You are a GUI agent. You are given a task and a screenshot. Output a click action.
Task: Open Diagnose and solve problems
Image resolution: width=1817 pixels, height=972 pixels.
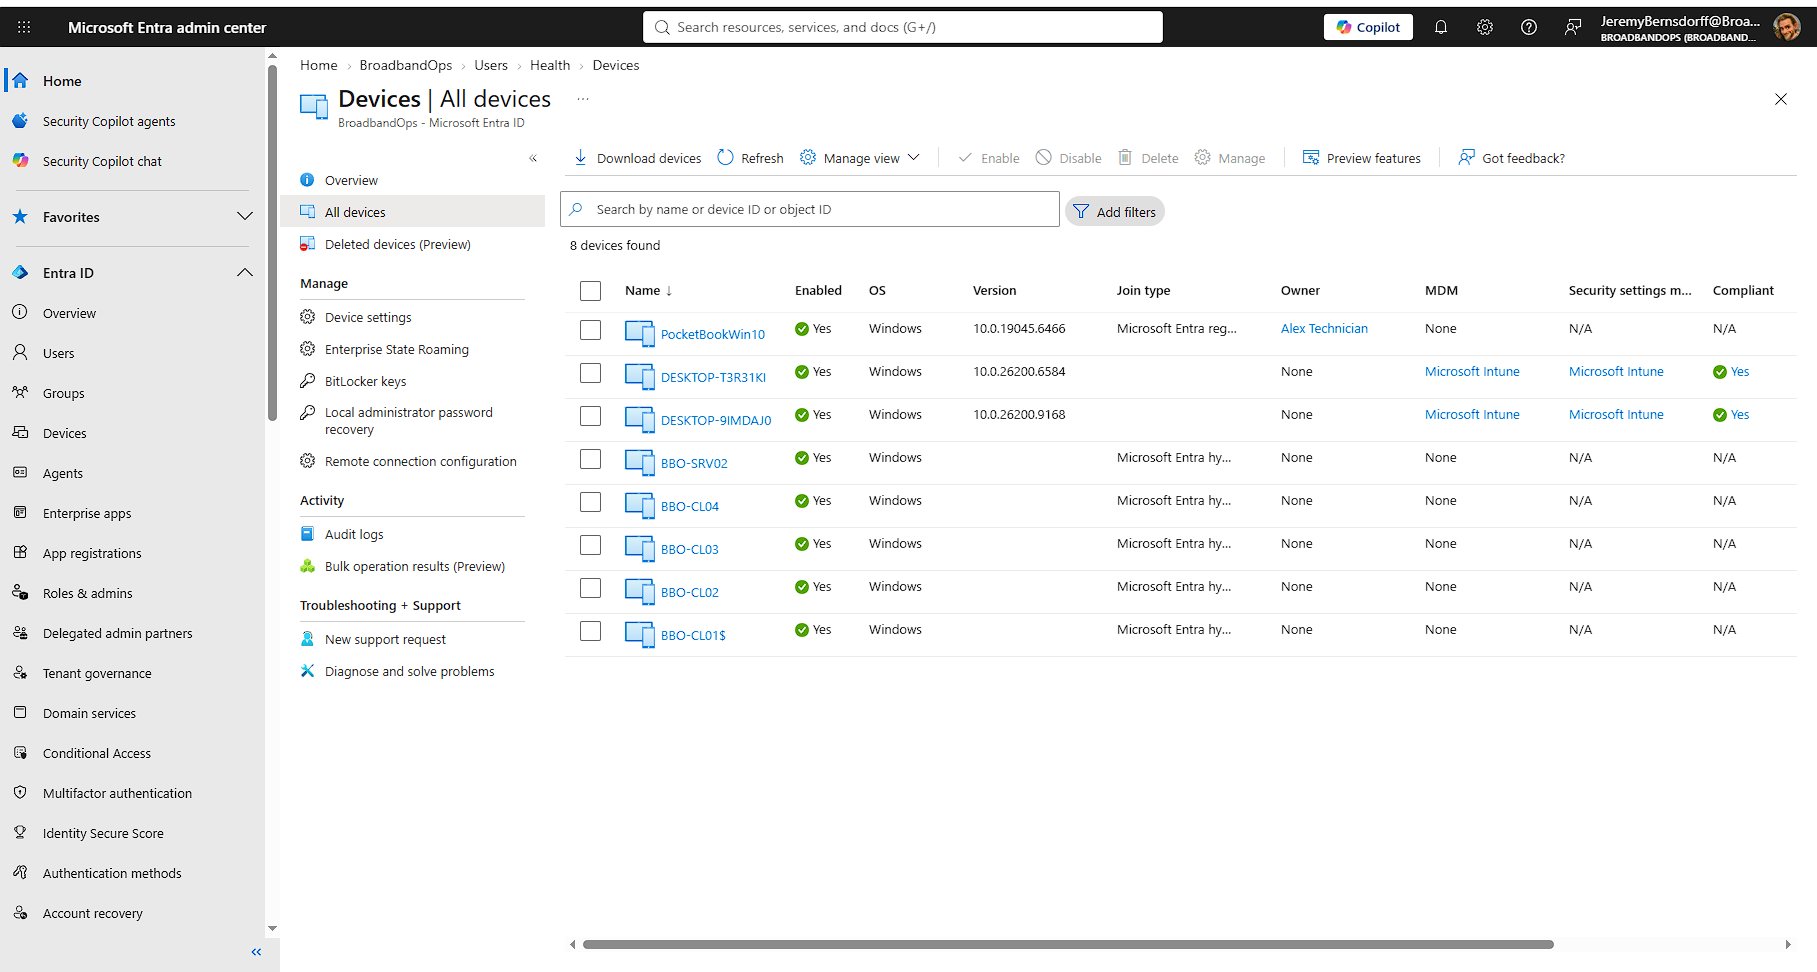[409, 671]
